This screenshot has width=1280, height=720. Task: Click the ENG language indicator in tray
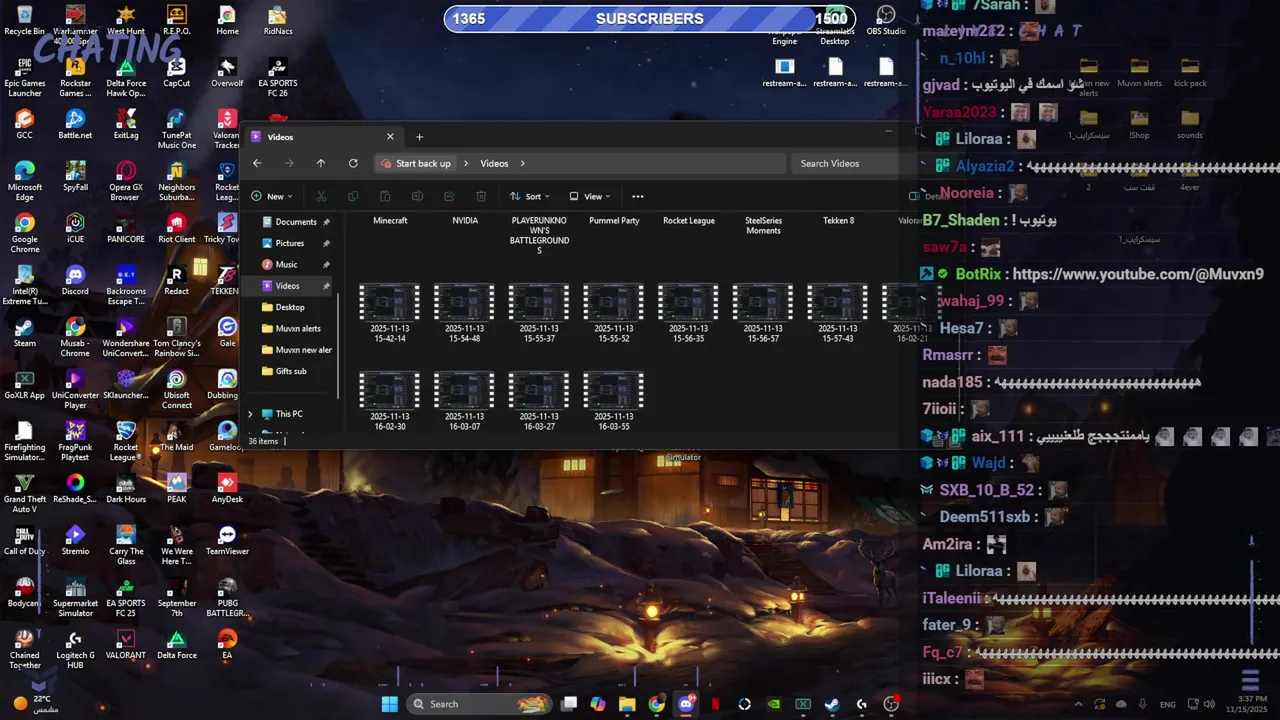(1167, 704)
